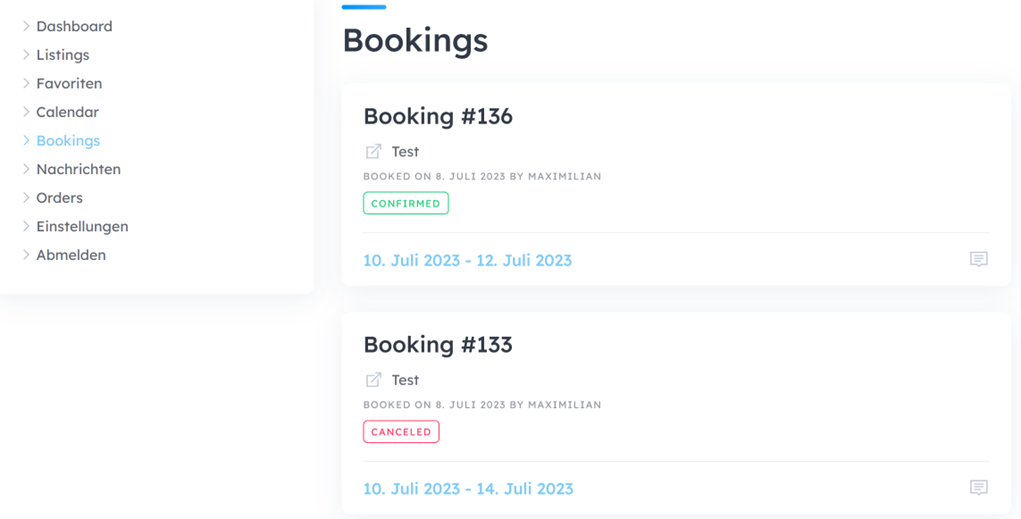Click the Canceled status badge
Image resolution: width=1021 pixels, height=519 pixels.
401,432
